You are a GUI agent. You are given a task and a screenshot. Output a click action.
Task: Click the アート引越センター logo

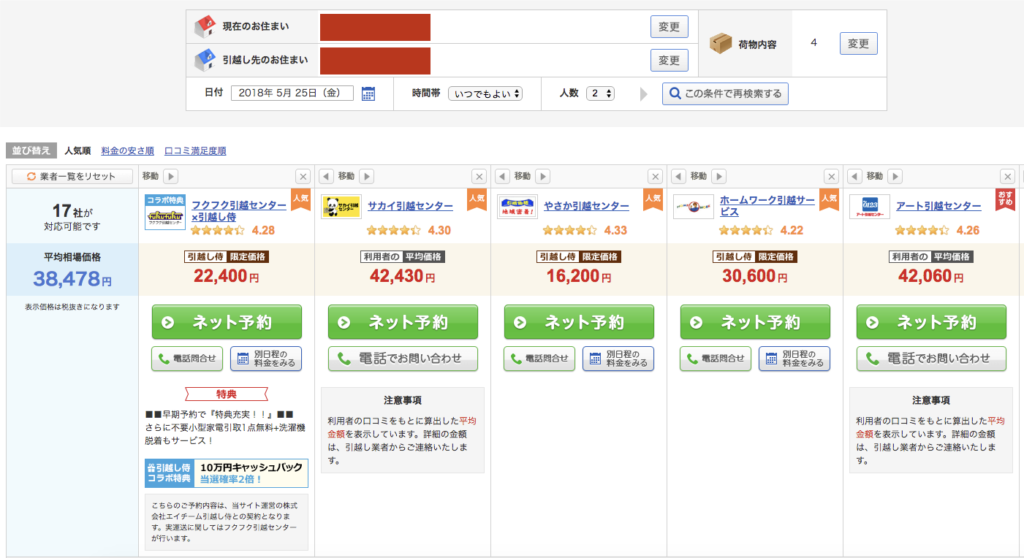pyautogui.click(x=869, y=207)
